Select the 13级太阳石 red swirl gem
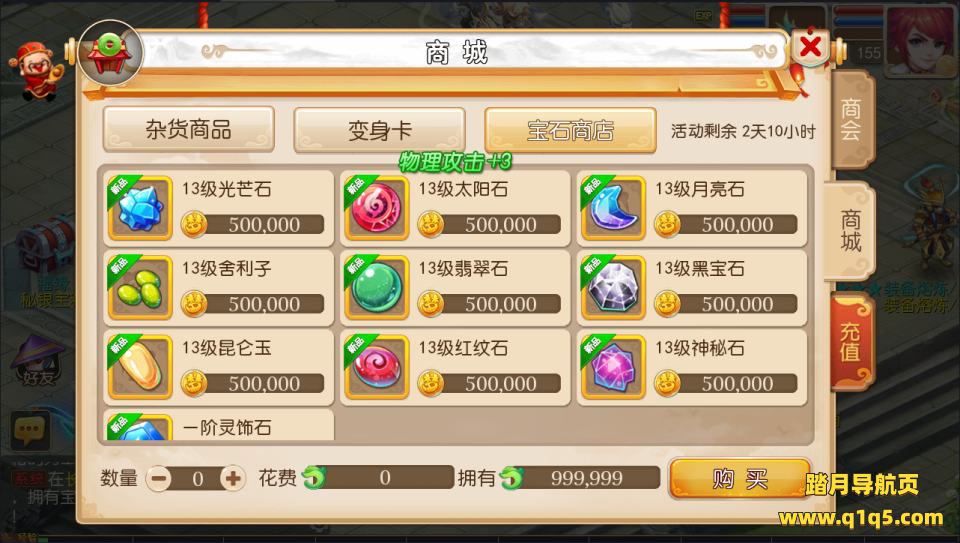960x543 pixels. (x=377, y=208)
